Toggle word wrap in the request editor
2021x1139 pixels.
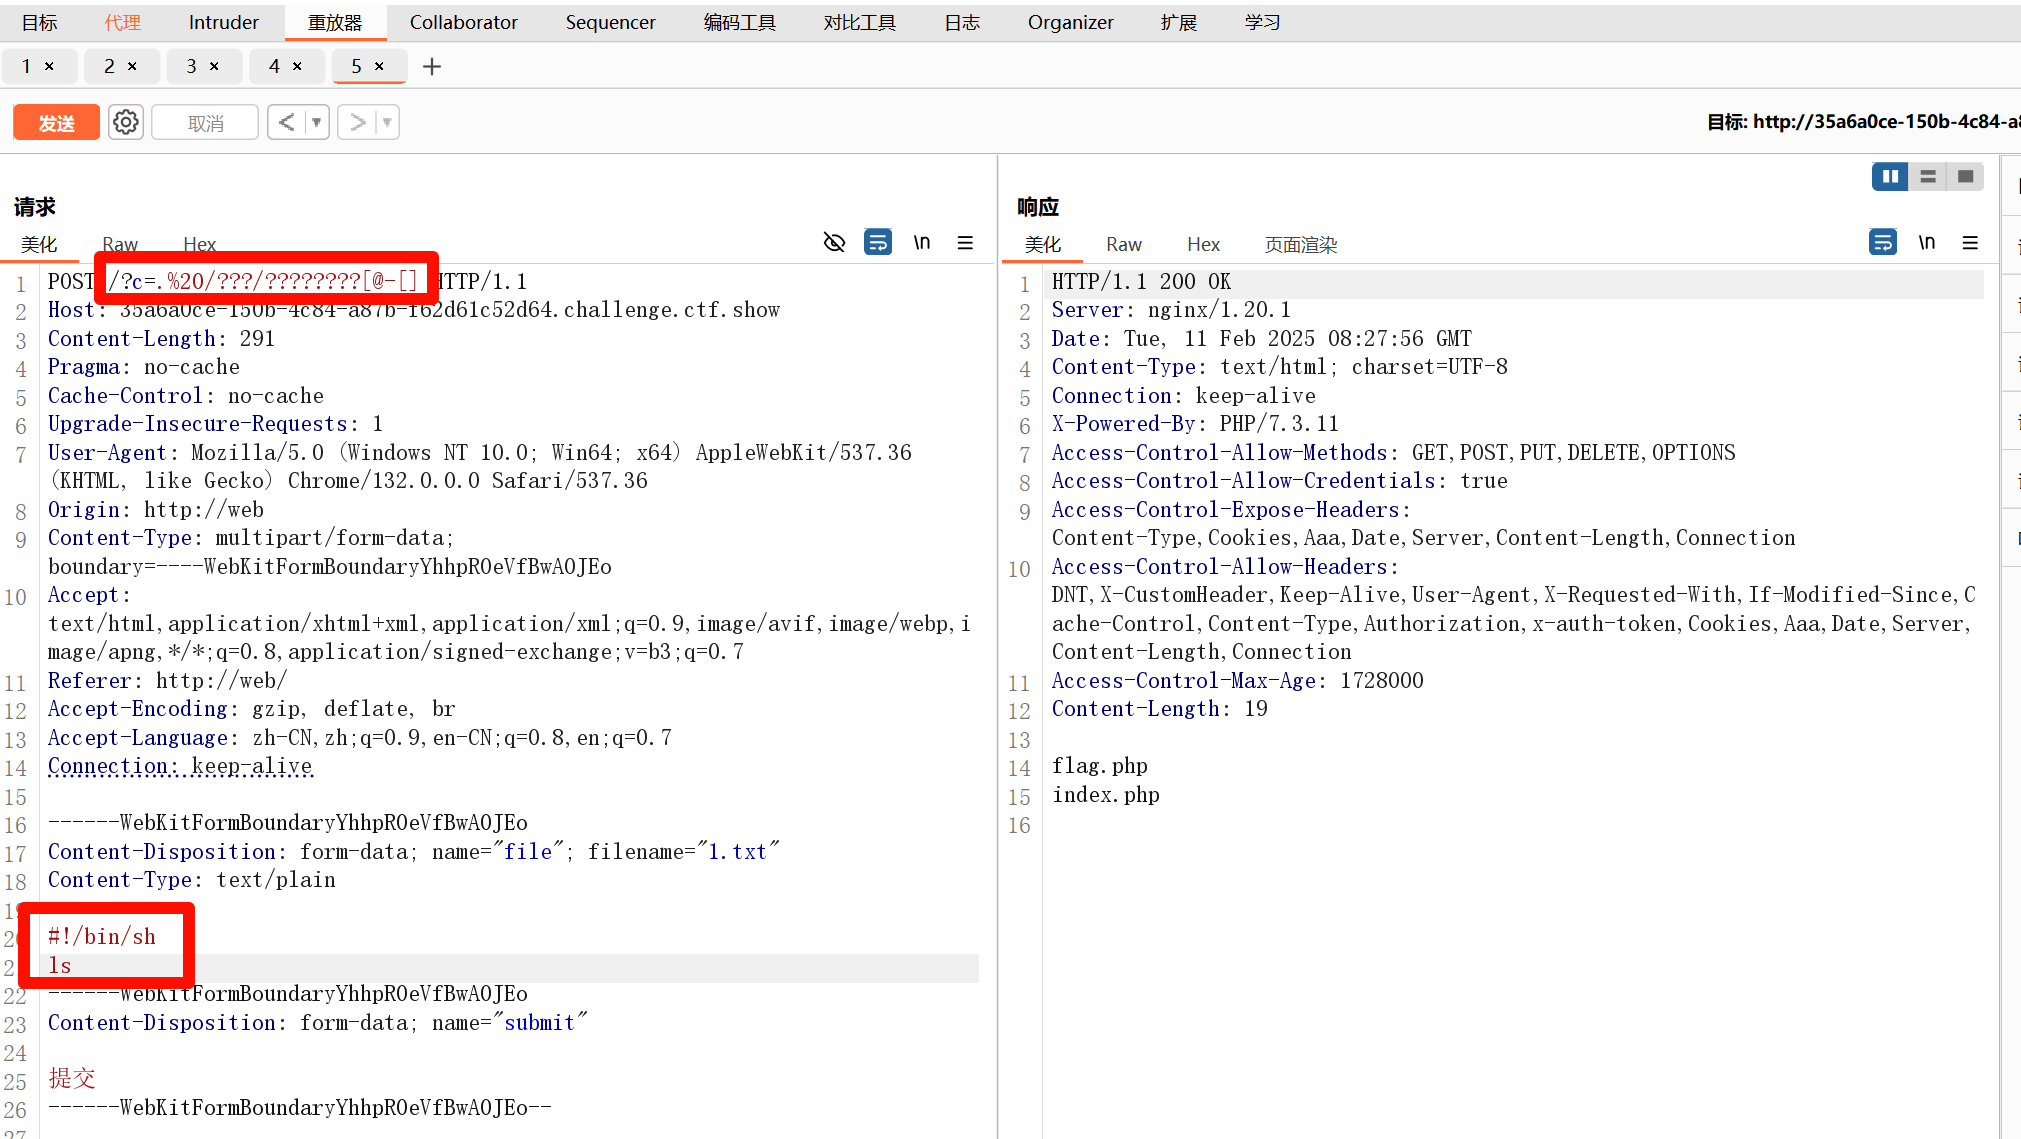(878, 243)
